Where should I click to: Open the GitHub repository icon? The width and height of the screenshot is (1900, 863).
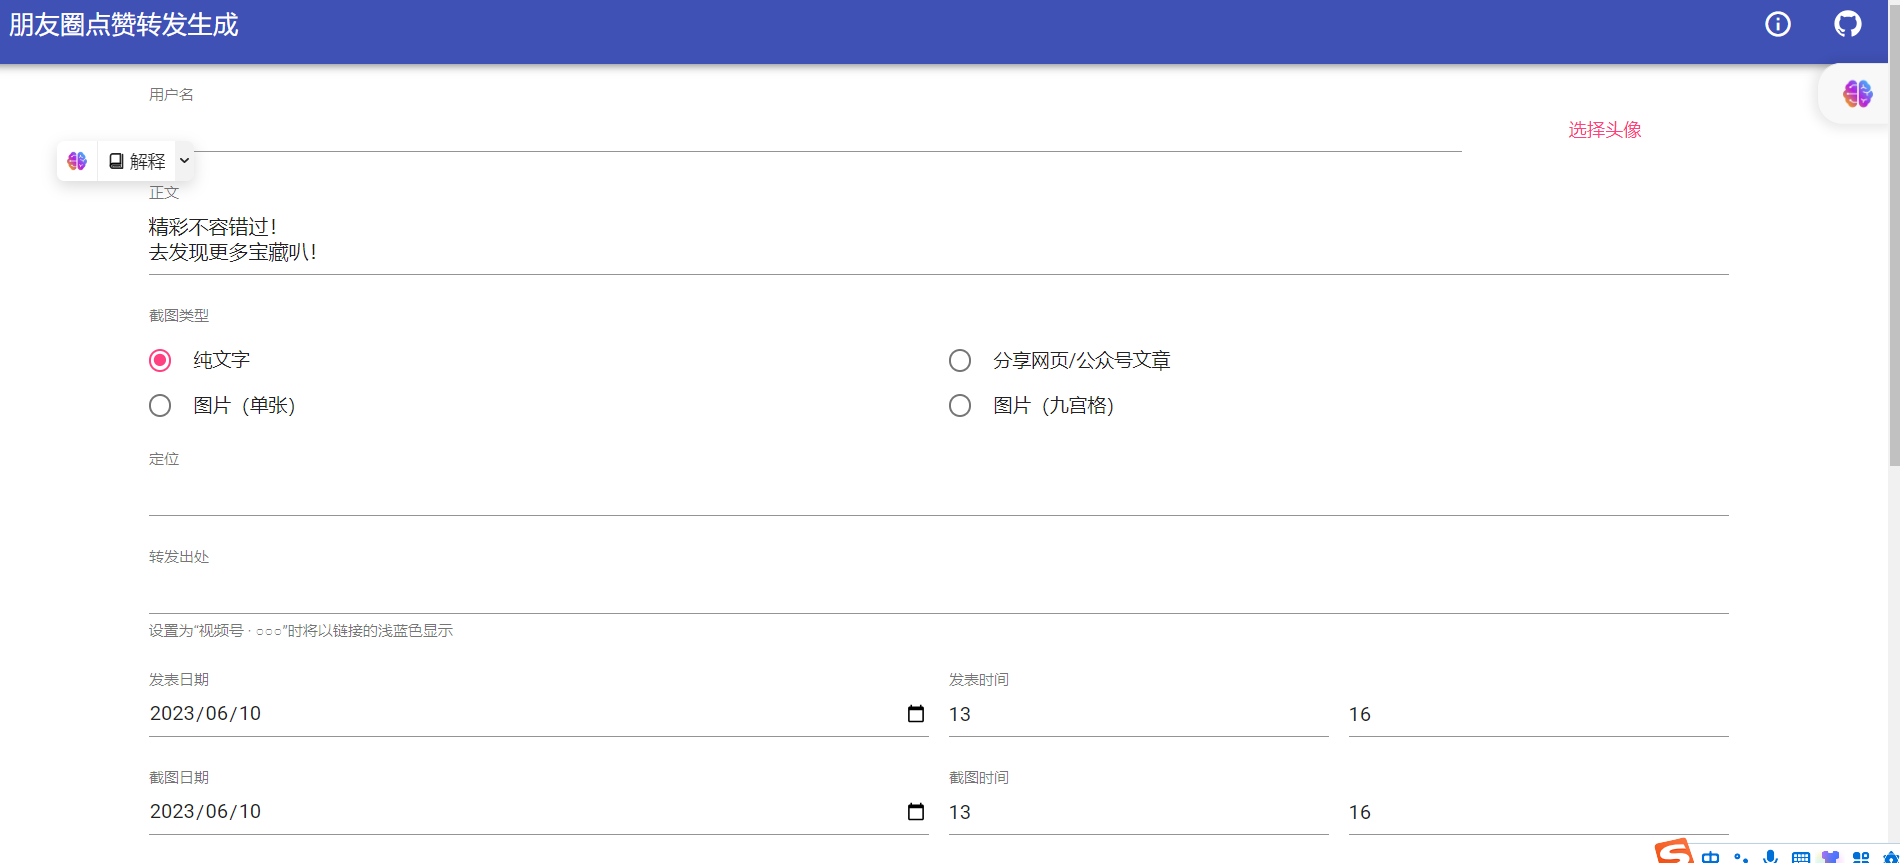(x=1847, y=24)
